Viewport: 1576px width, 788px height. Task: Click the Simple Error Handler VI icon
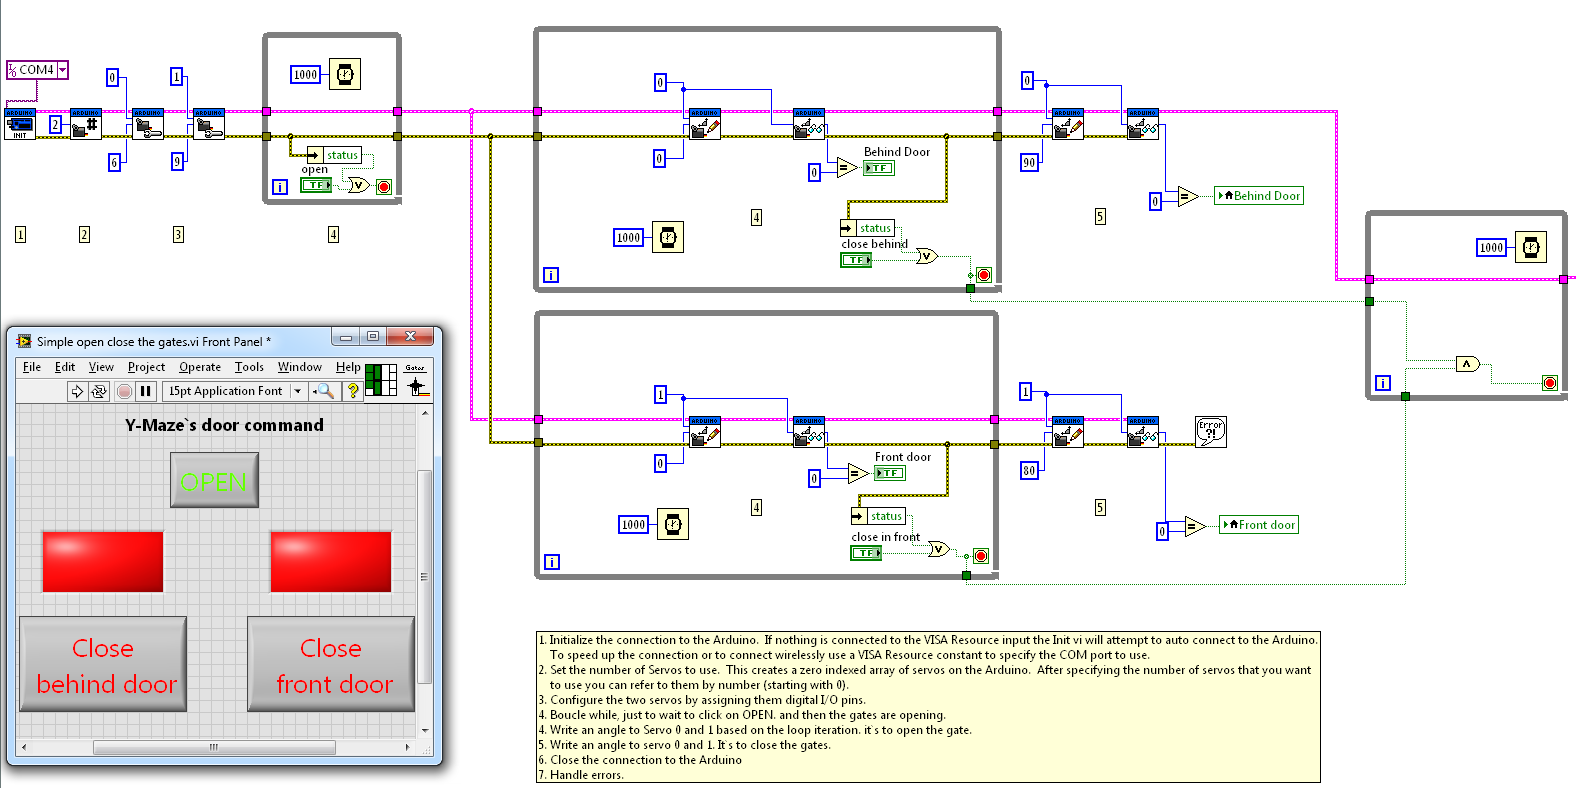(x=1211, y=432)
